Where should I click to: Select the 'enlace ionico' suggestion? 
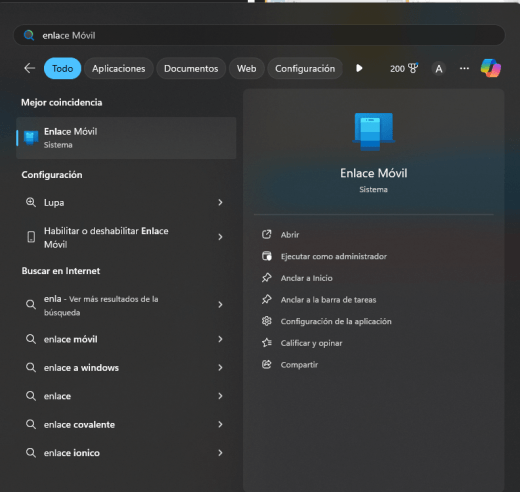126,453
